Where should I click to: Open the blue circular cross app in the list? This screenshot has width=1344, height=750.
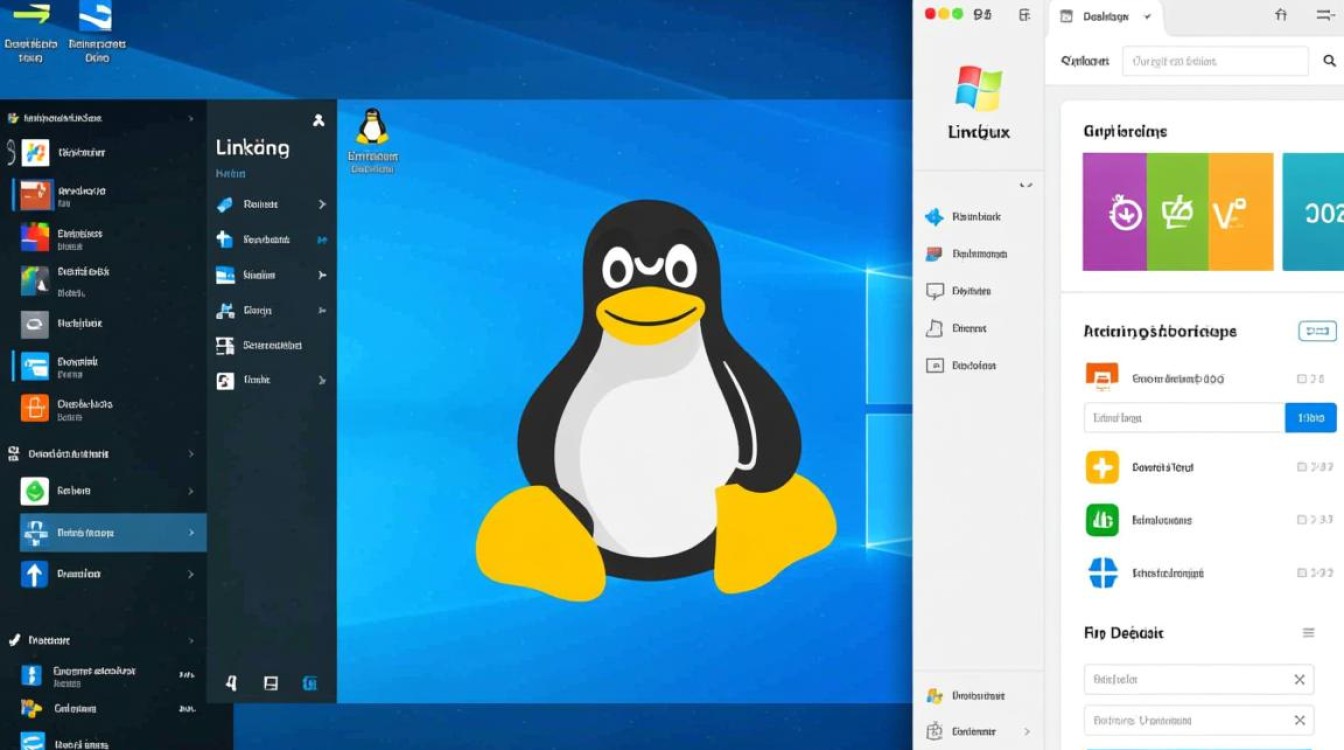pos(1102,573)
